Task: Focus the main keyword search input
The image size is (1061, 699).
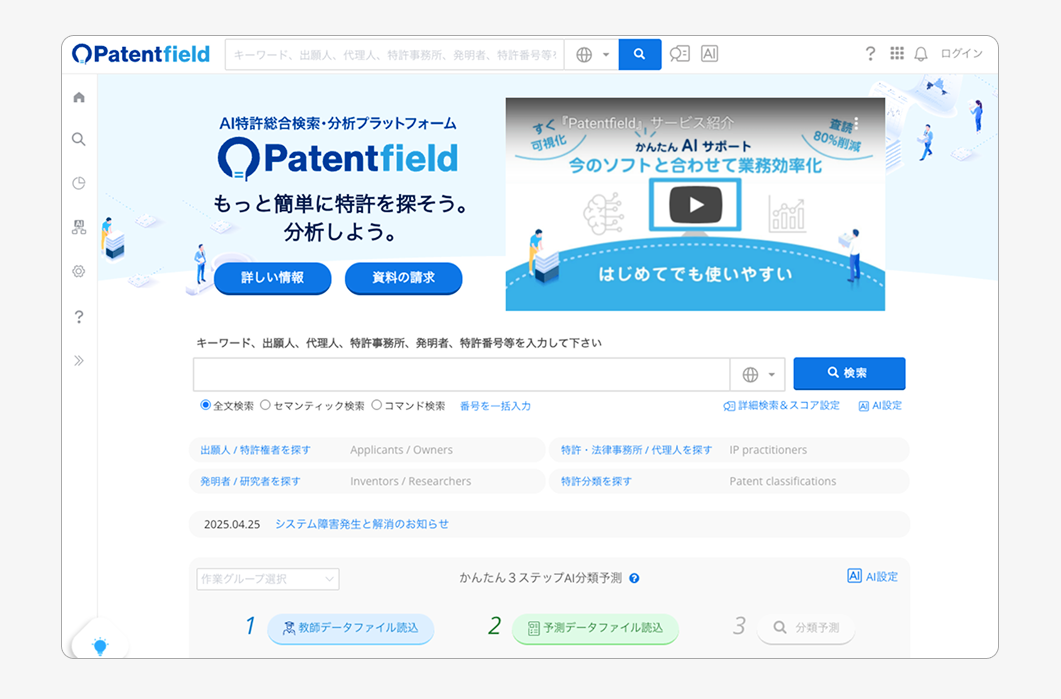Action: (461, 374)
